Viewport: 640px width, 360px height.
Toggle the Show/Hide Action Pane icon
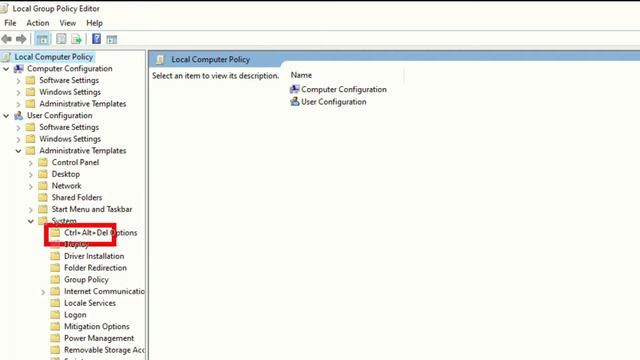111,39
